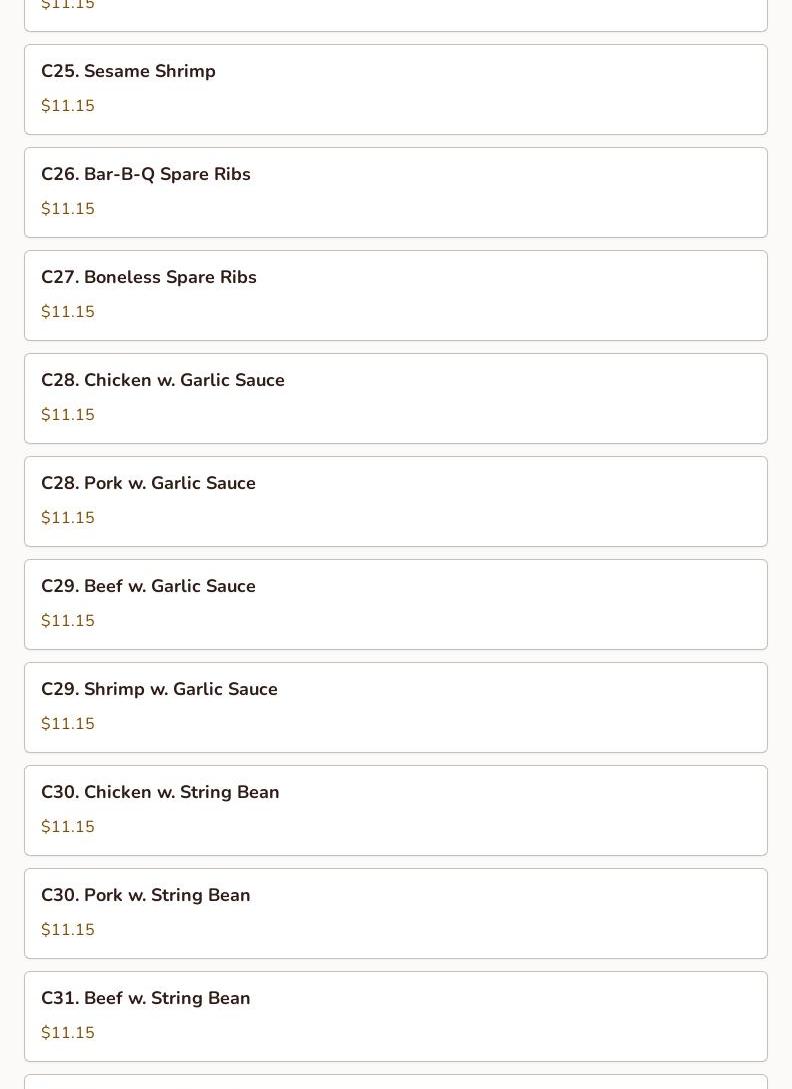Screen dimensions: 792x1089
Task: Click price under Pork w. String Bean
Action: (x=68, y=930)
